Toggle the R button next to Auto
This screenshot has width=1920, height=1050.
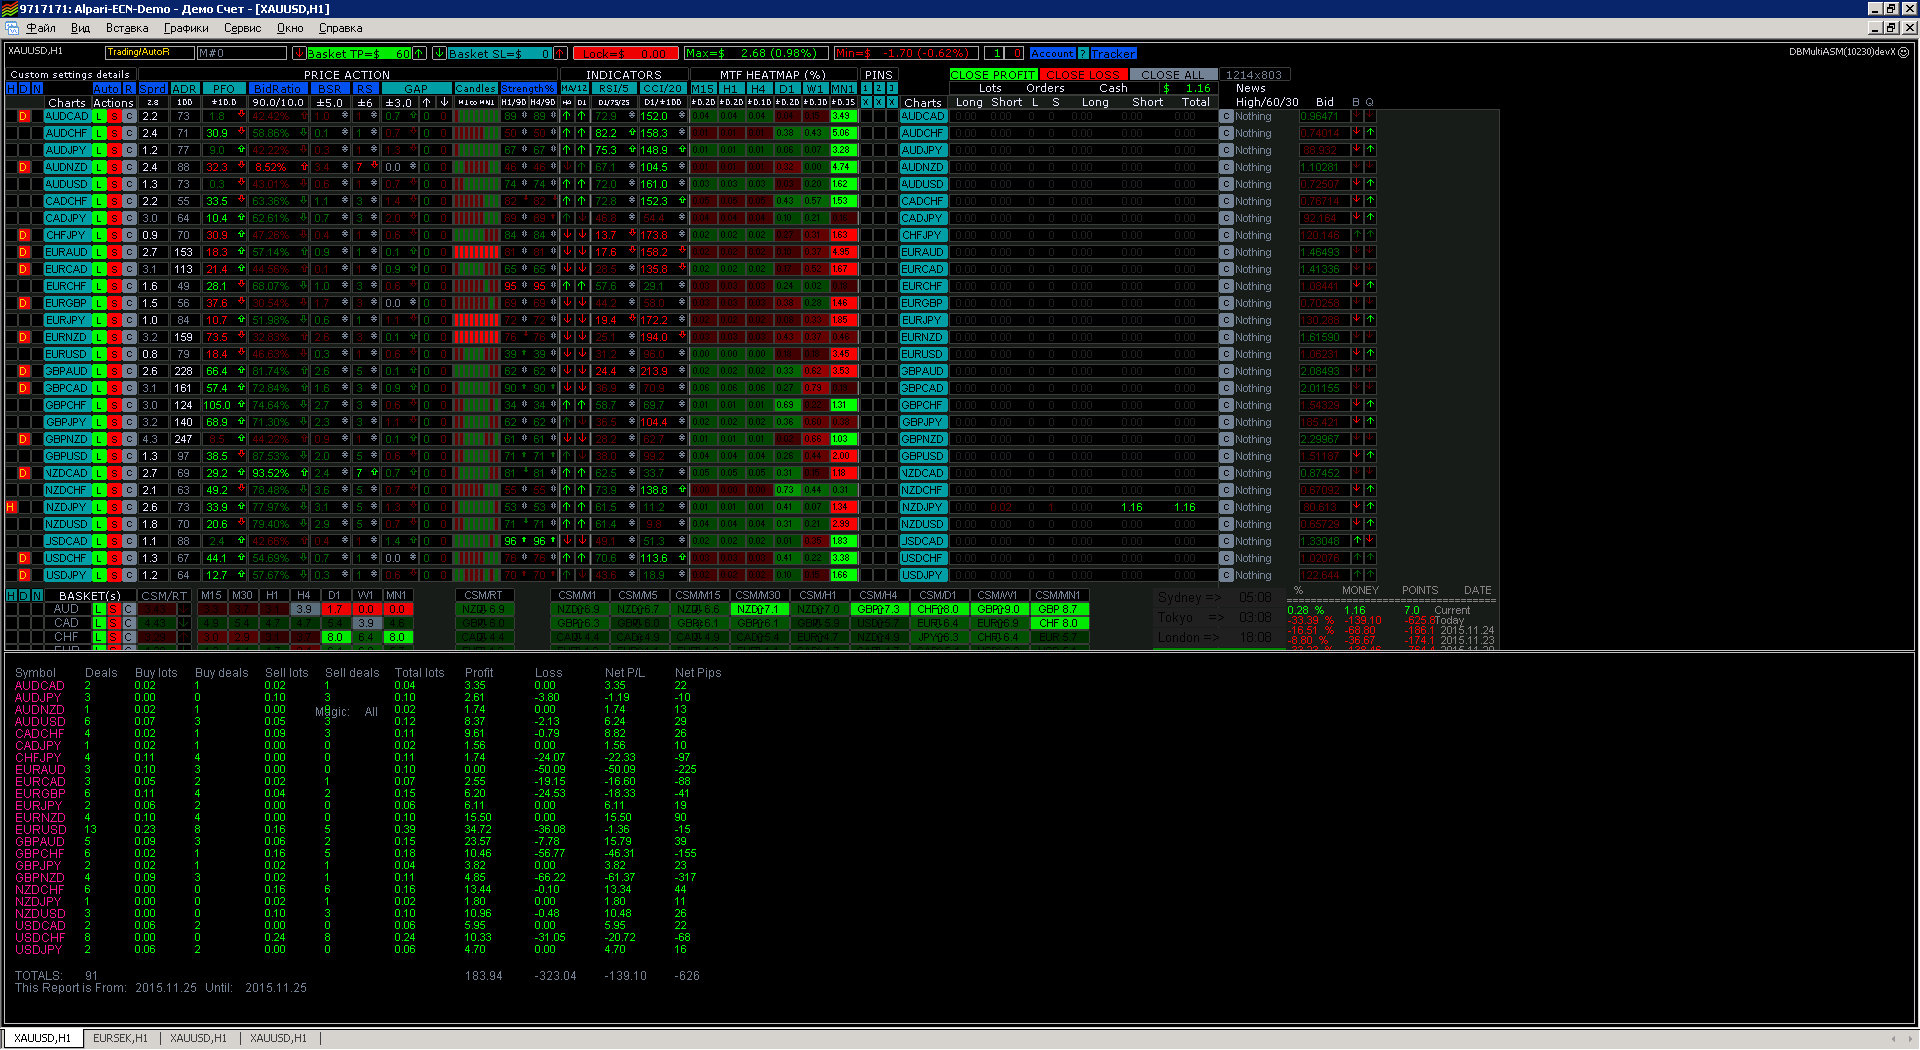click(x=129, y=89)
